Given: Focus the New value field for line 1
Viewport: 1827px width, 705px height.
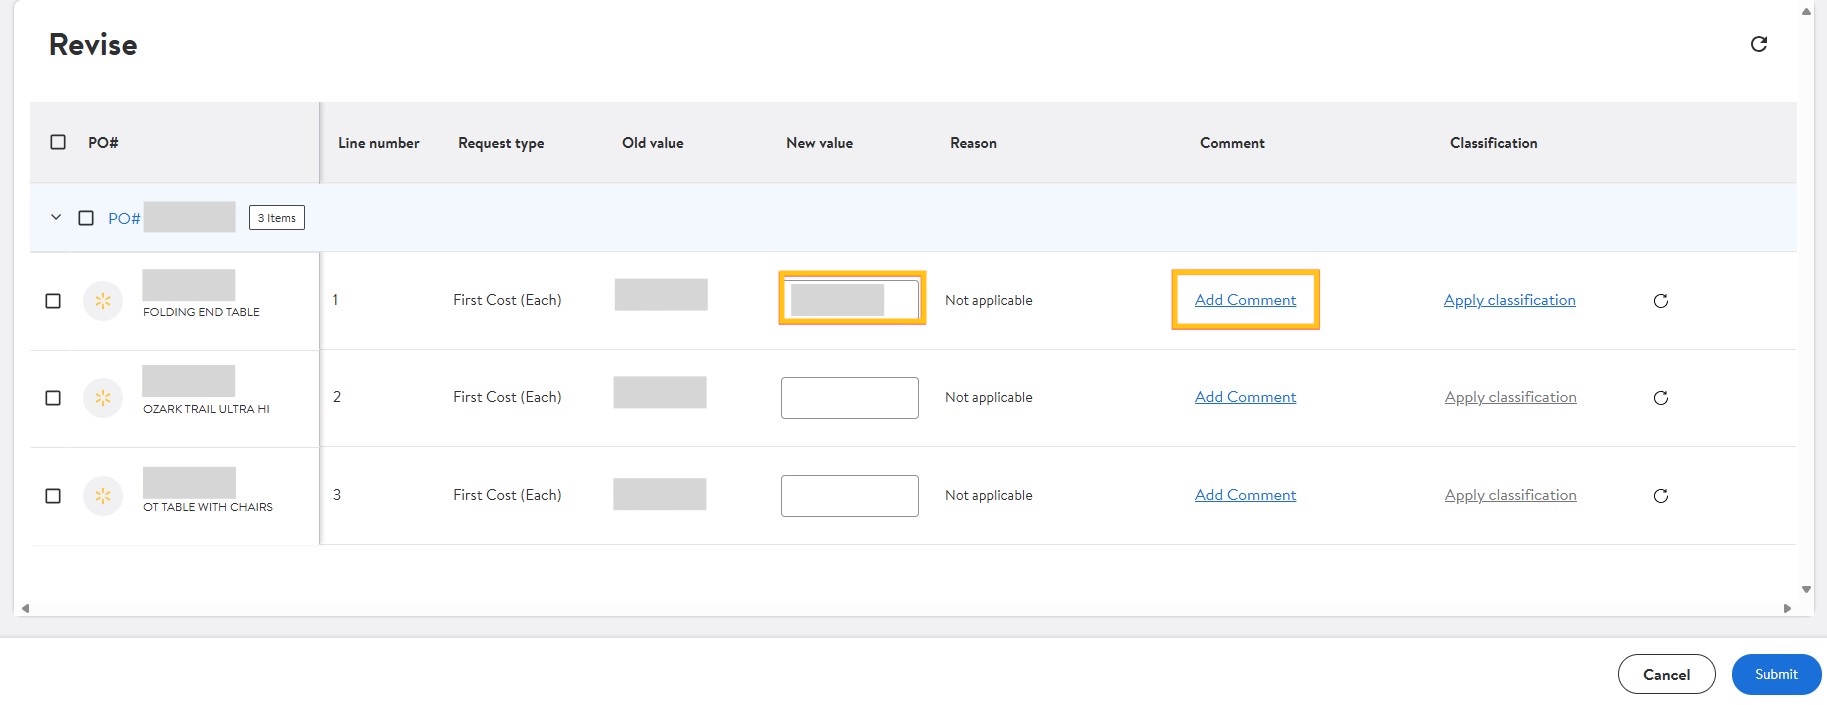Looking at the screenshot, I should tap(851, 299).
